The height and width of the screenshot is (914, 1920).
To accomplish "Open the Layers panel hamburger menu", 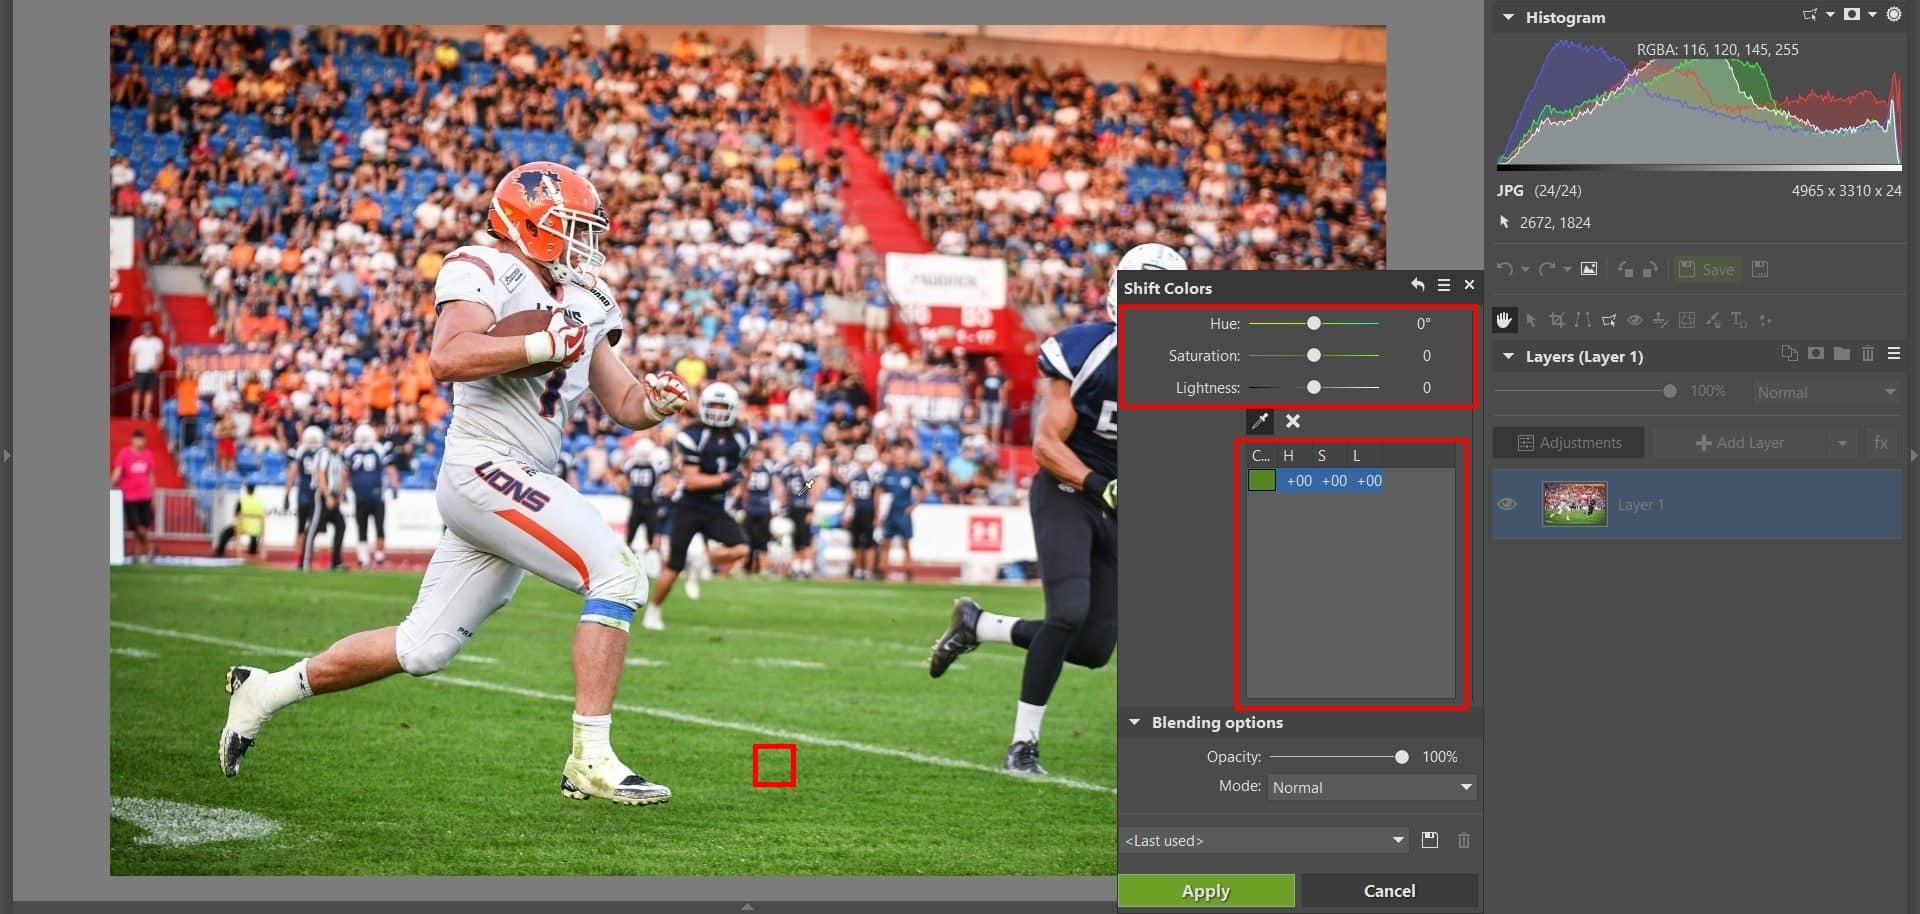I will click(1894, 354).
